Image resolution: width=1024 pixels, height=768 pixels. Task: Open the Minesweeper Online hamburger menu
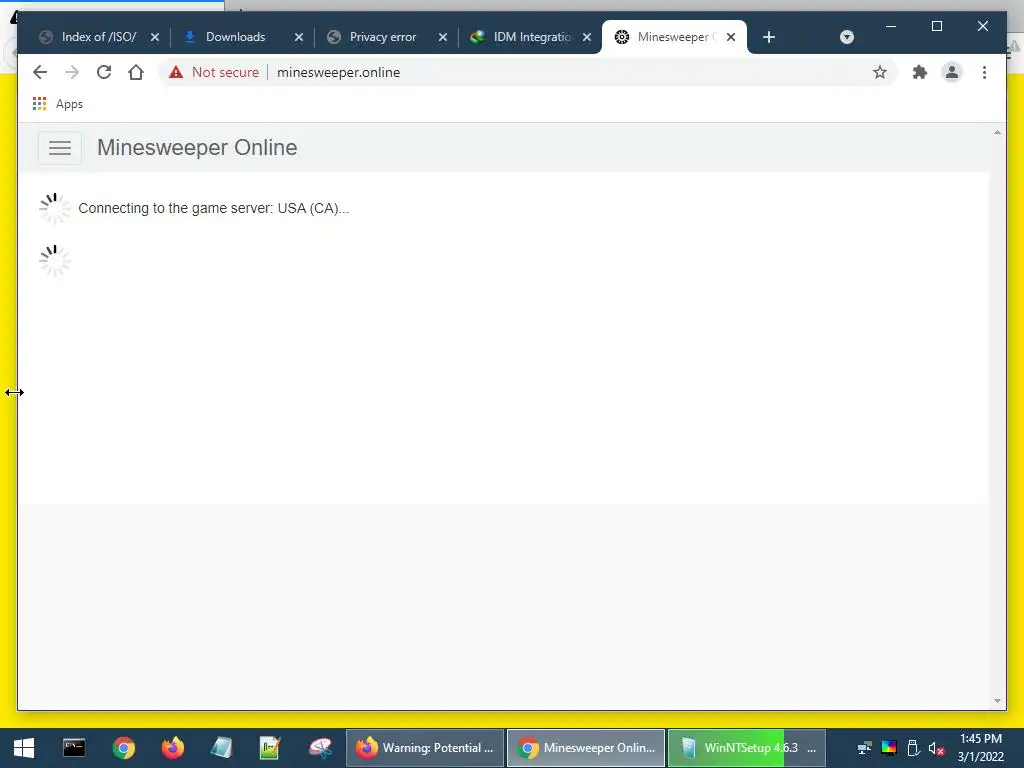tap(59, 148)
